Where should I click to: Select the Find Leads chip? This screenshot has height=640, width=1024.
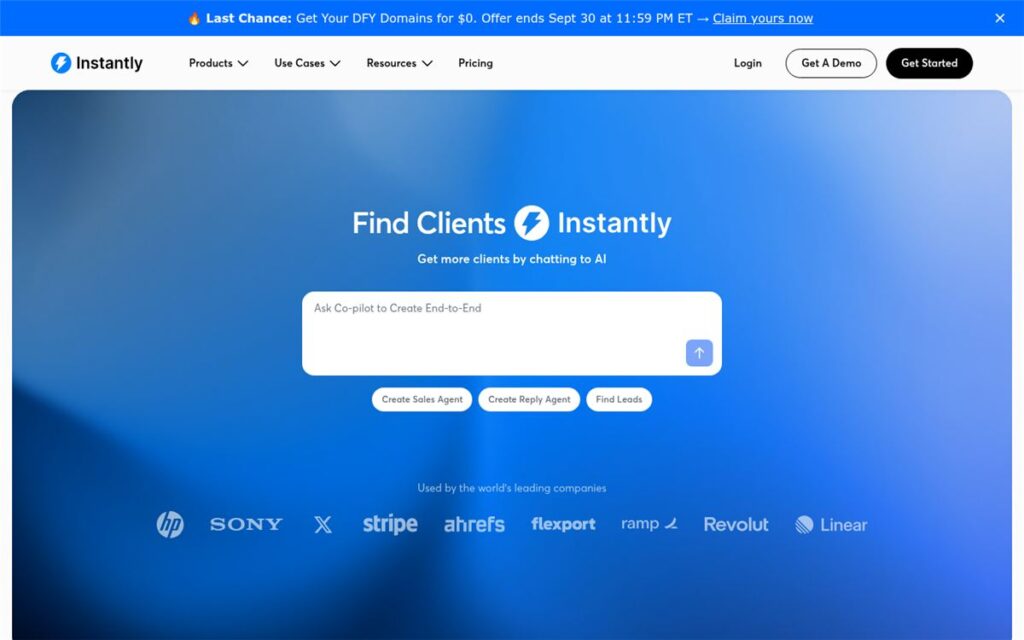coord(619,400)
